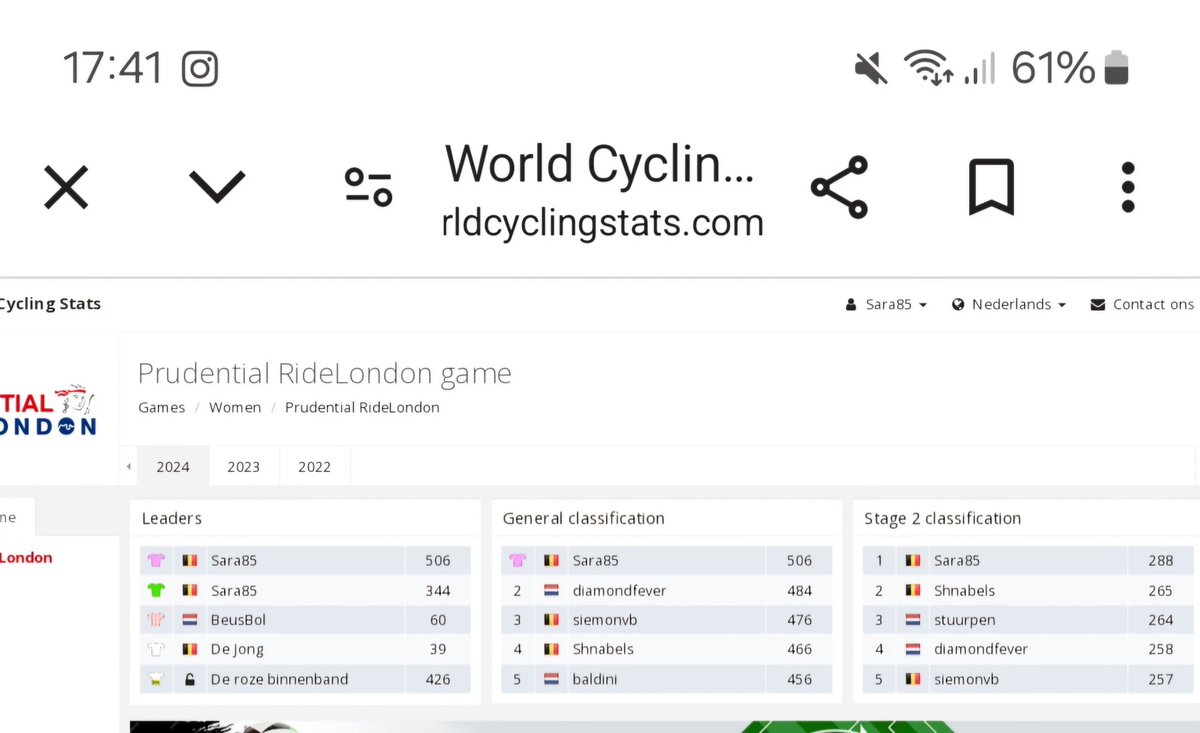
Task: Tap the muted sound status icon
Action: [871, 69]
